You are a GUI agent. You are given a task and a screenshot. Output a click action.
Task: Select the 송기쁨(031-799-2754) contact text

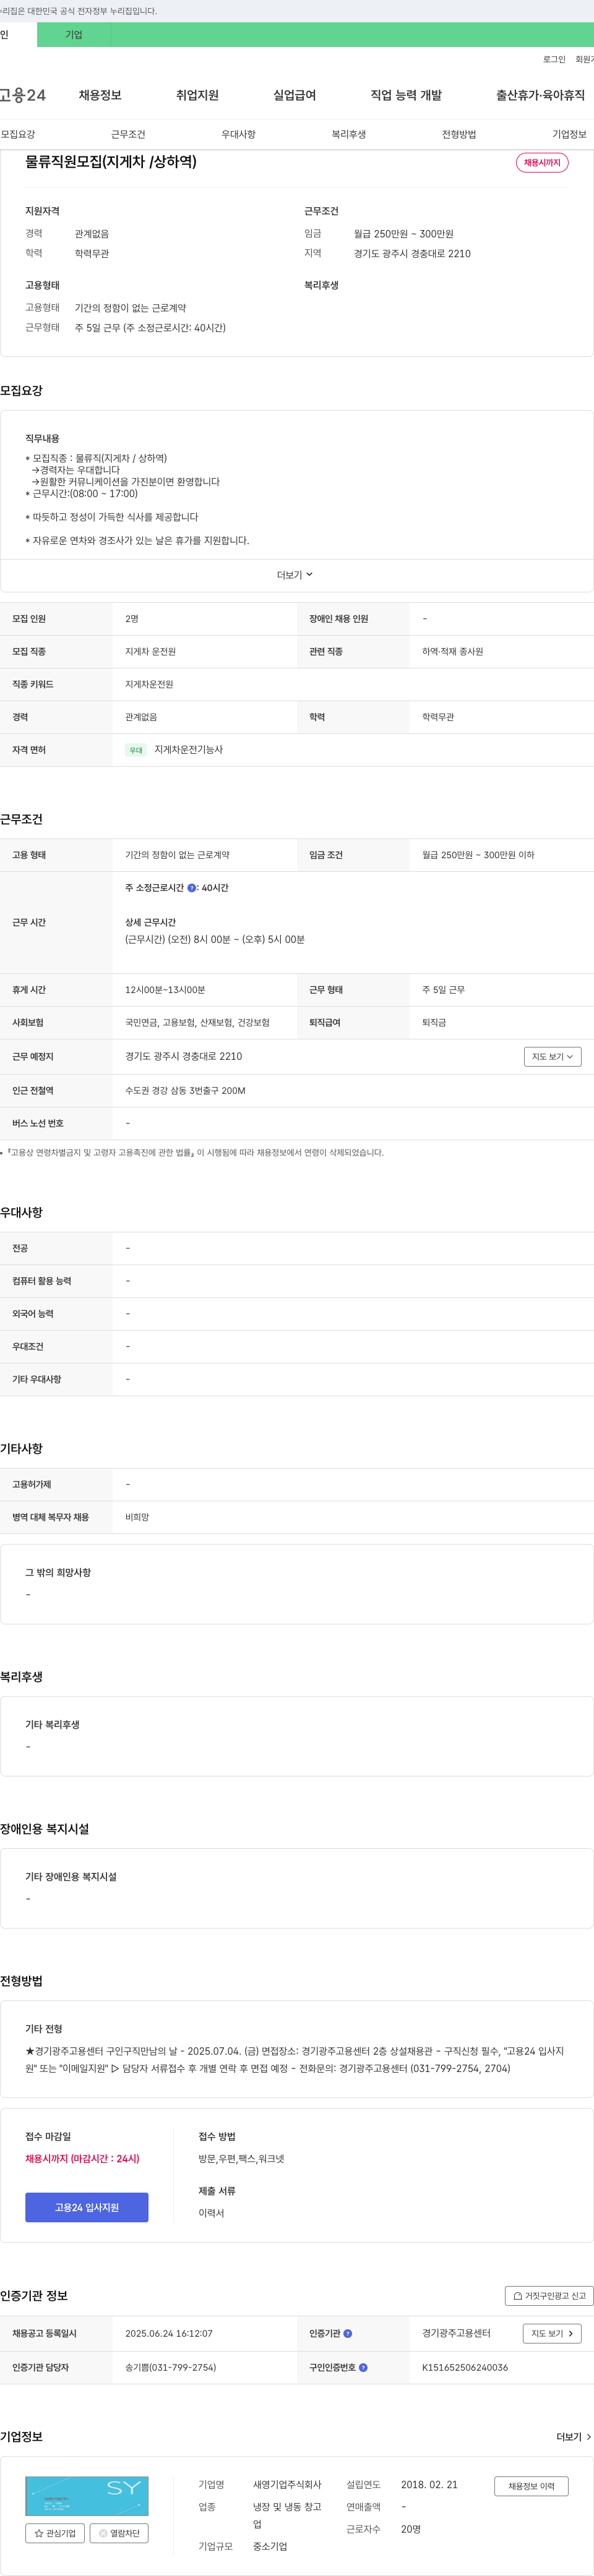pyautogui.click(x=171, y=2368)
